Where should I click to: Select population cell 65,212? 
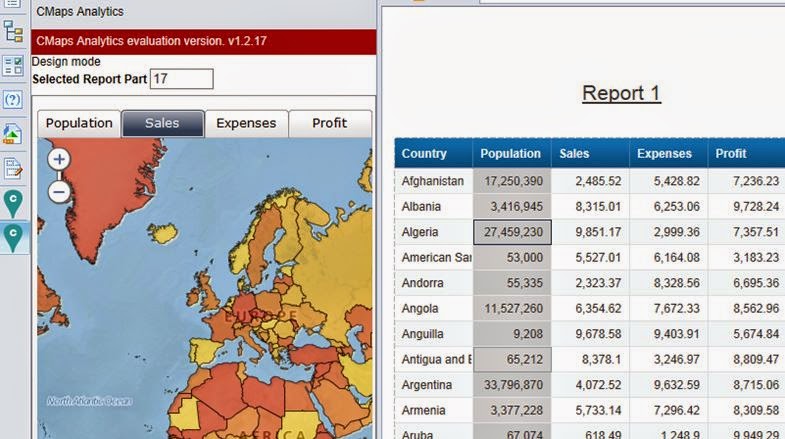tap(512, 360)
